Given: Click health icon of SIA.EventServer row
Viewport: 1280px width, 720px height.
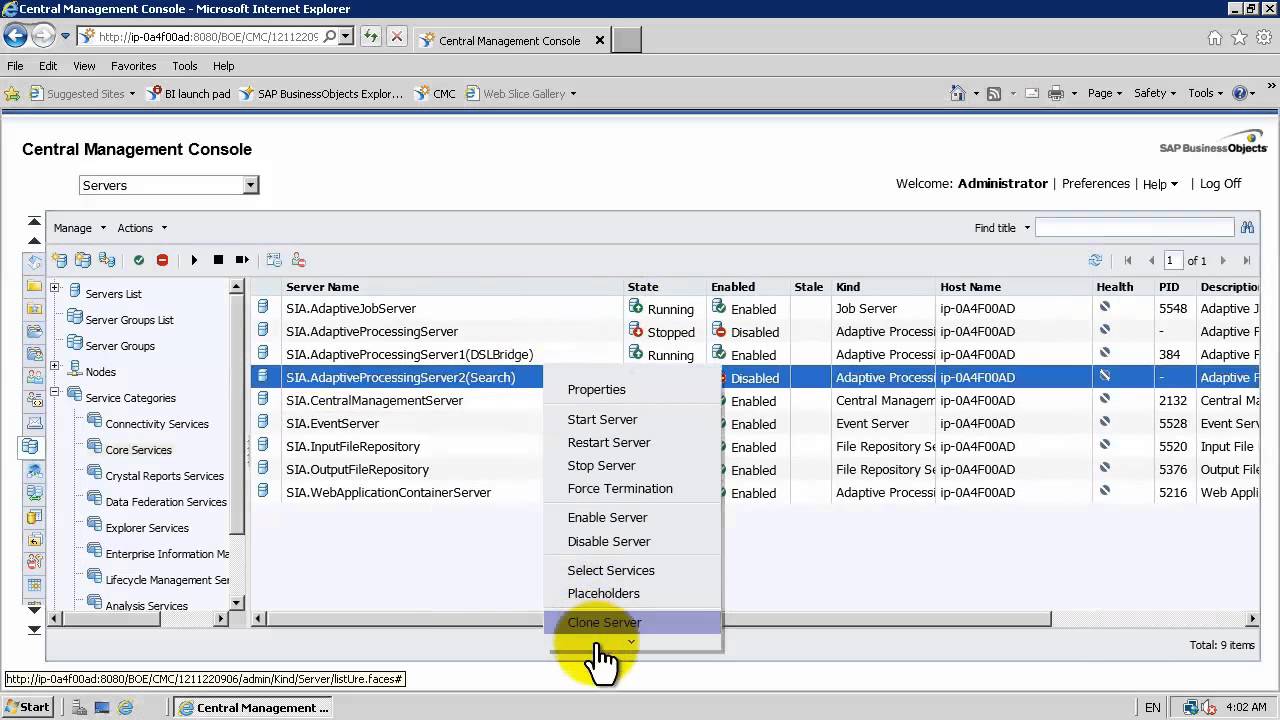Looking at the screenshot, I should [1105, 422].
